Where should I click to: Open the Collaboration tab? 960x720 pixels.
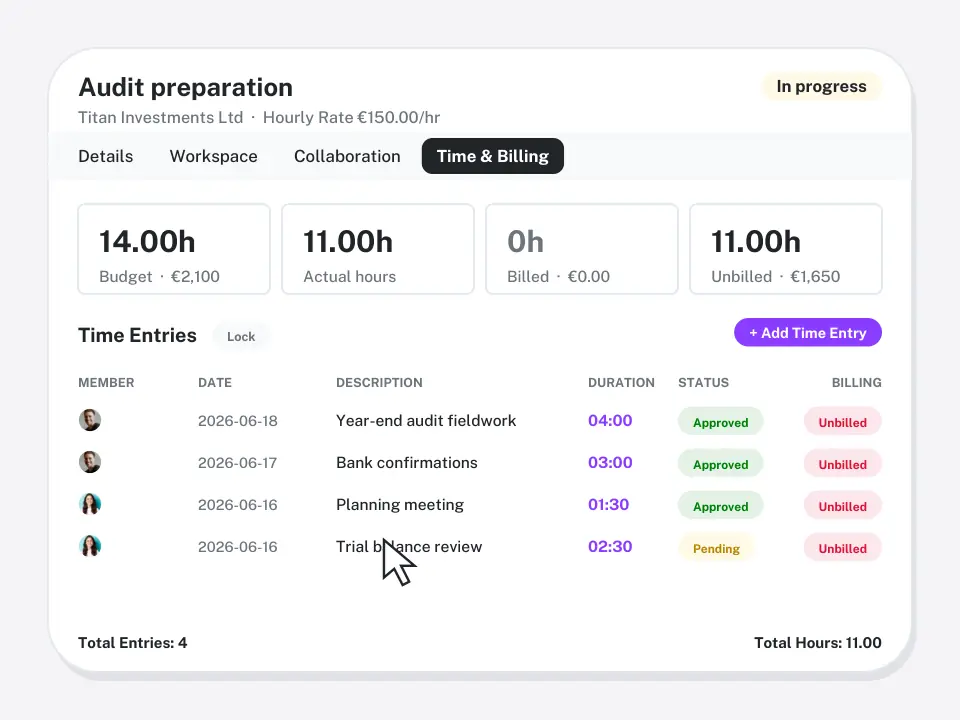(x=347, y=156)
